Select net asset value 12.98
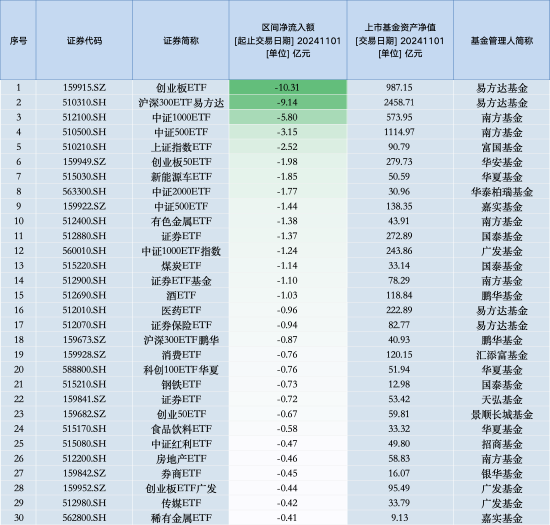Viewport: 550px width, 525px height. (x=400, y=384)
